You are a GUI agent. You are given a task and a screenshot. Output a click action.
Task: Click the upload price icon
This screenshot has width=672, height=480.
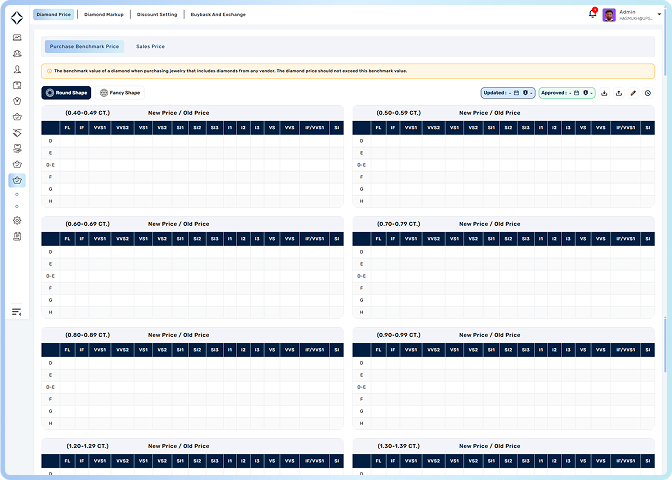click(x=619, y=93)
